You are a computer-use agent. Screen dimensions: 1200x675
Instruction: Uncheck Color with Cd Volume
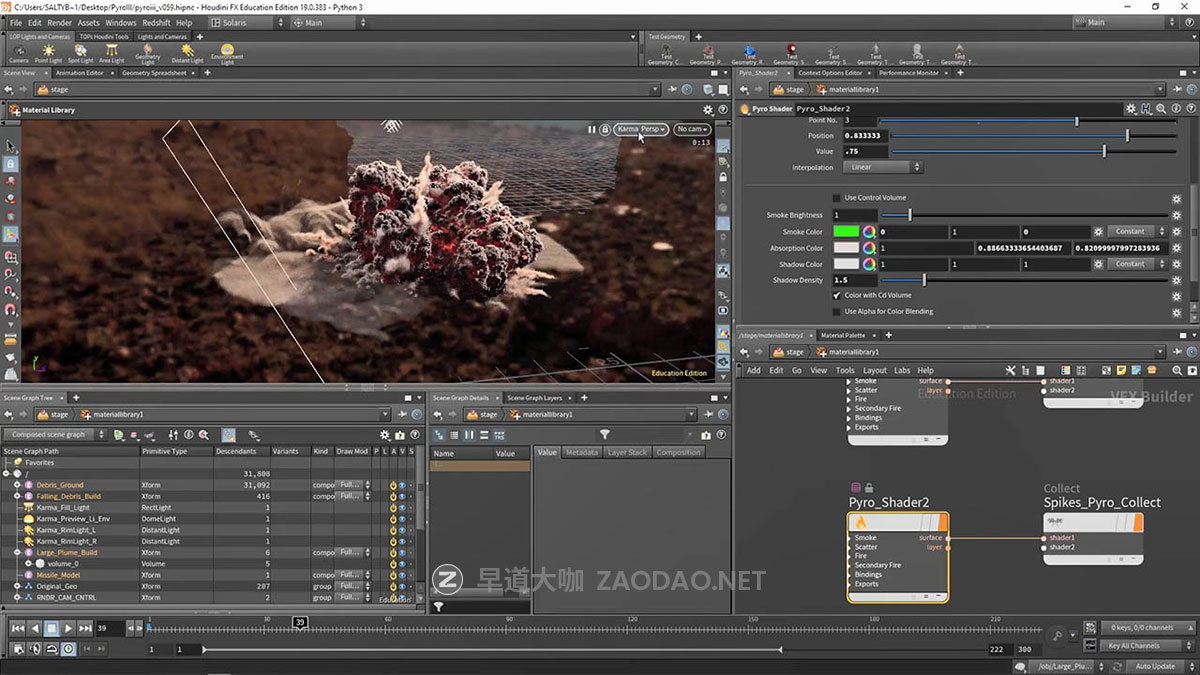point(837,295)
